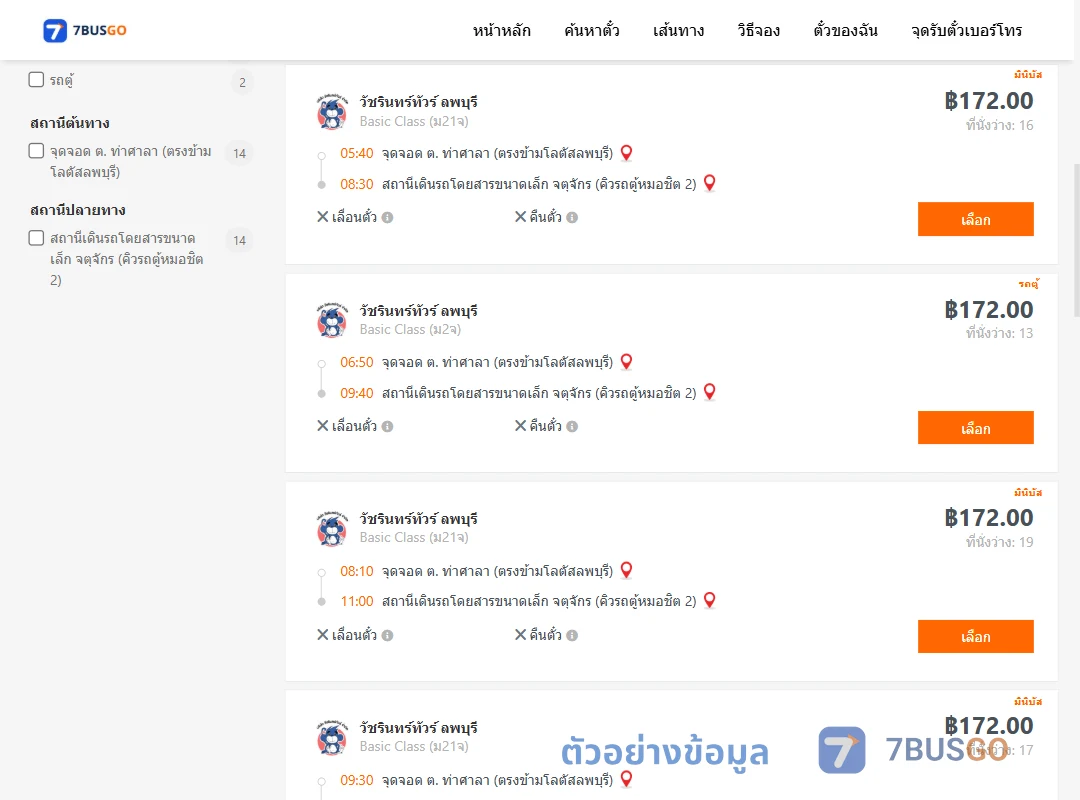Click วัชรินทร์ทัวร์ ลพบุรี name on 06:50 trip
The image size is (1080, 800).
tap(418, 311)
